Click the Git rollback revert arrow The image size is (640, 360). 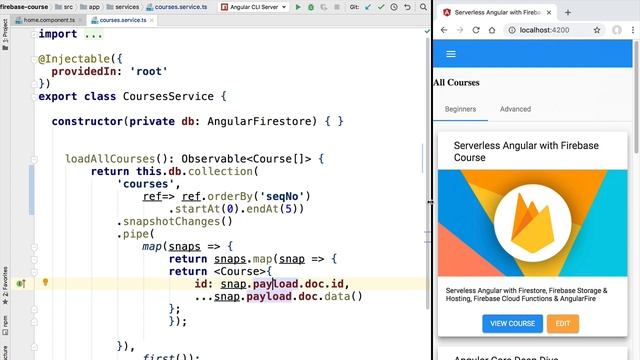(x=407, y=7)
